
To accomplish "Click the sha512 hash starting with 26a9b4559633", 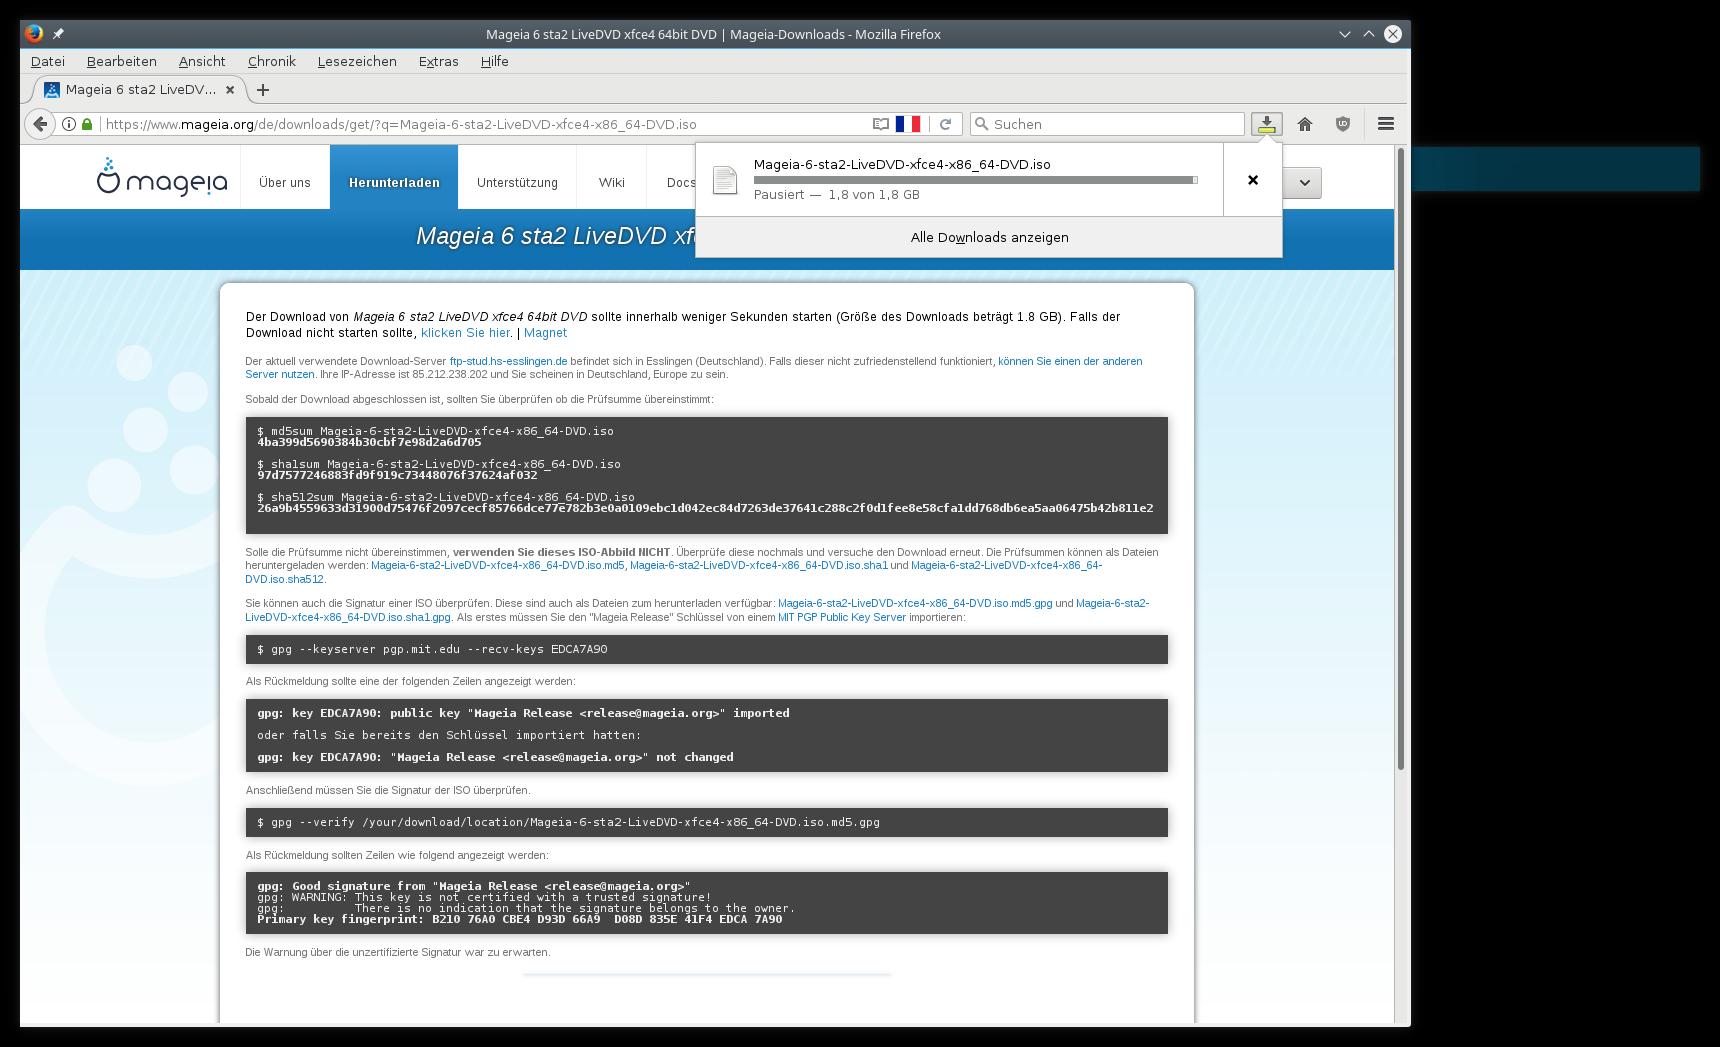I will pos(705,508).
